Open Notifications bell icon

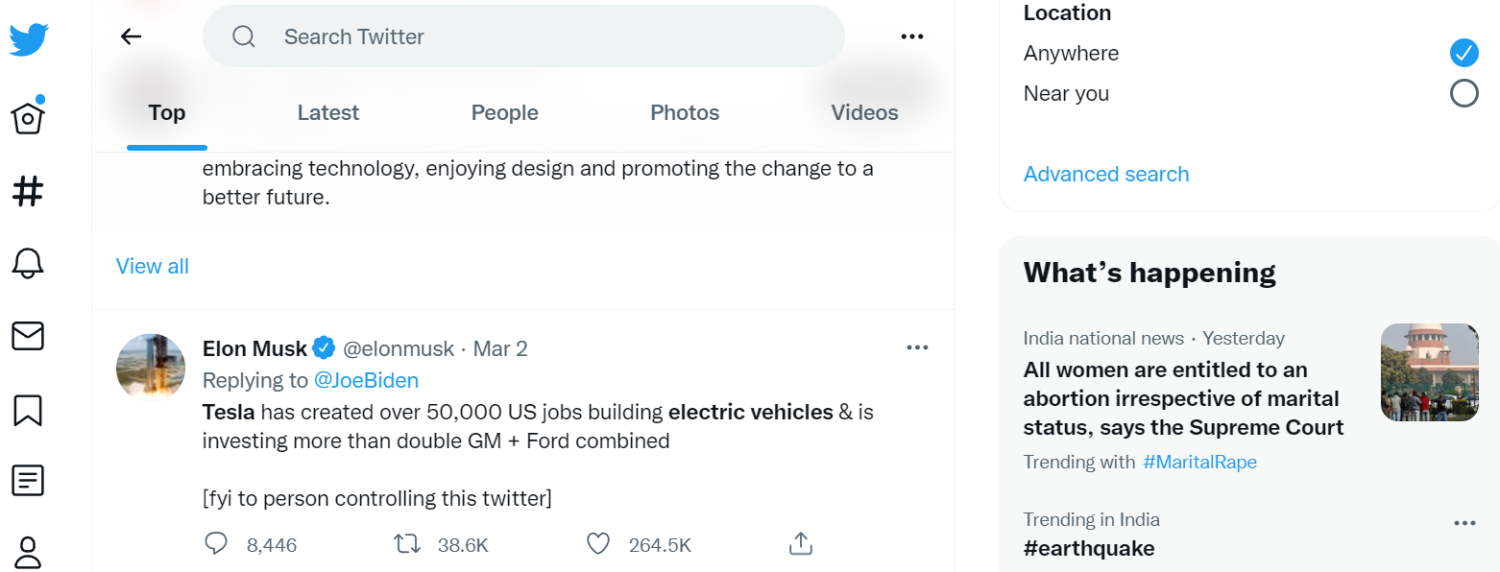coord(28,263)
